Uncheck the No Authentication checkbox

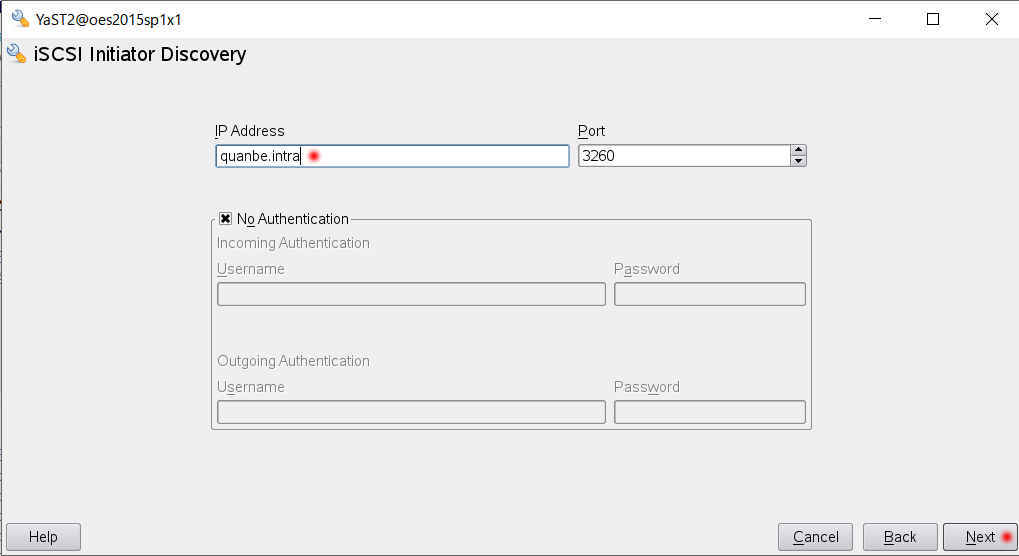[226, 219]
